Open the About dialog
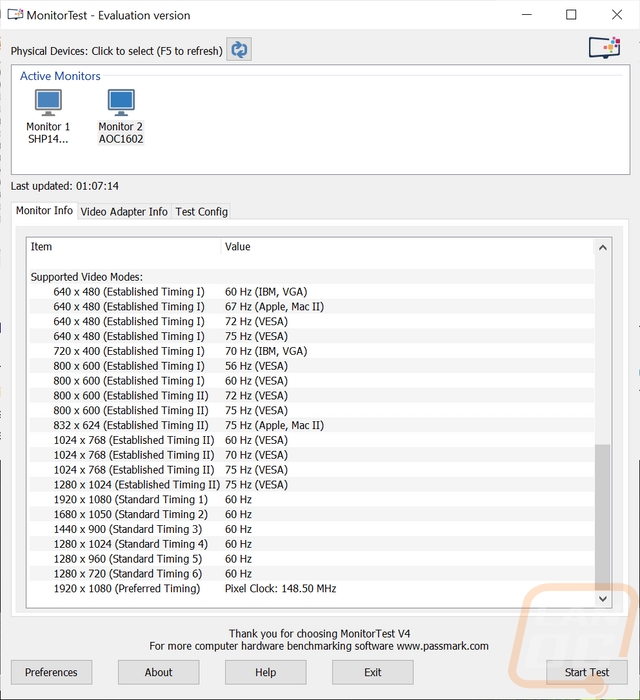The height and width of the screenshot is (700, 640). pyautogui.click(x=158, y=672)
